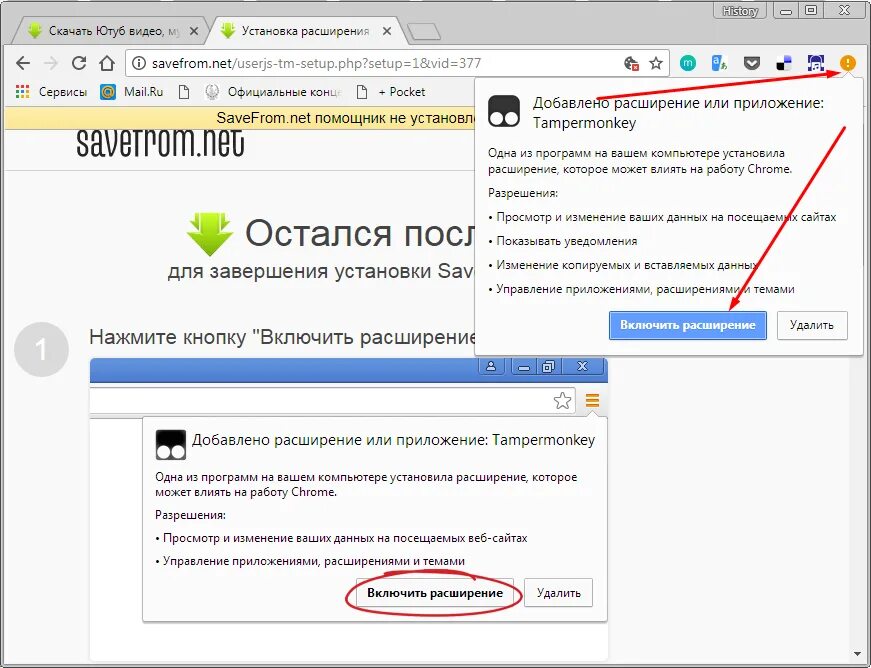Click the Tampermonkey icon in the popup
This screenshot has width=871, height=668.
pyautogui.click(x=504, y=111)
